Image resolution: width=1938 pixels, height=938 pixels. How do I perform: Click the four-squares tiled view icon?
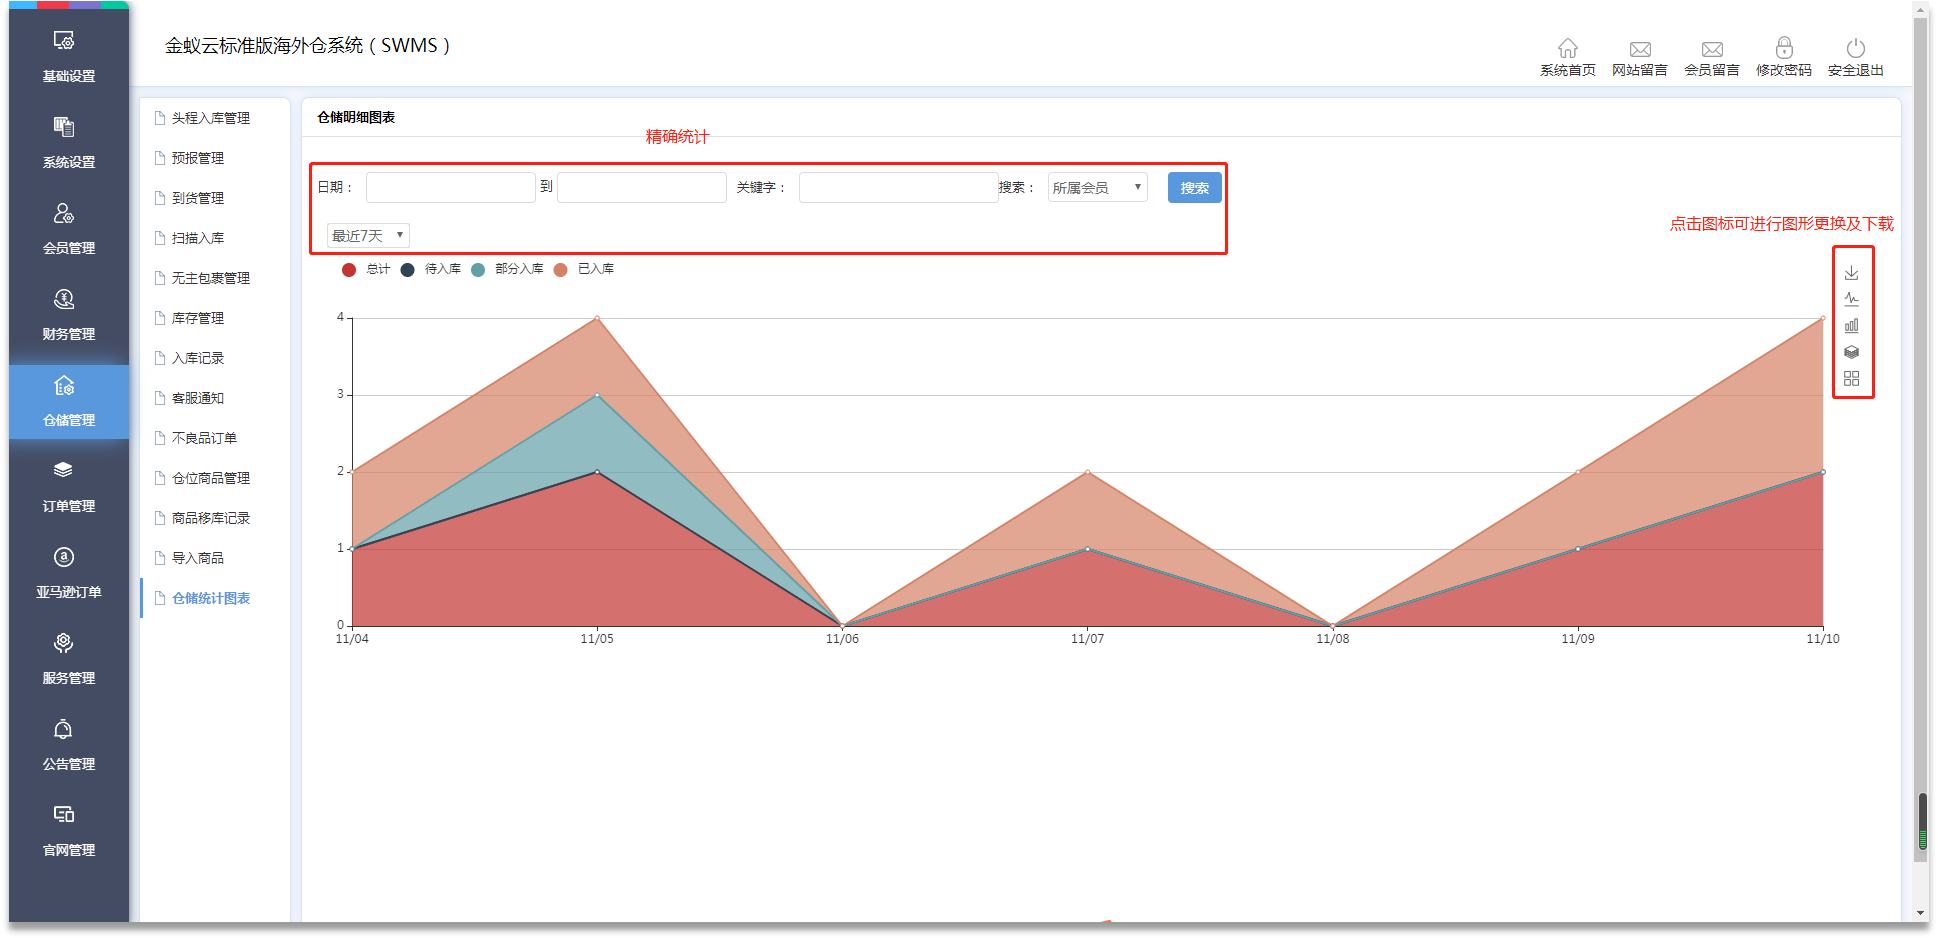(x=1851, y=378)
